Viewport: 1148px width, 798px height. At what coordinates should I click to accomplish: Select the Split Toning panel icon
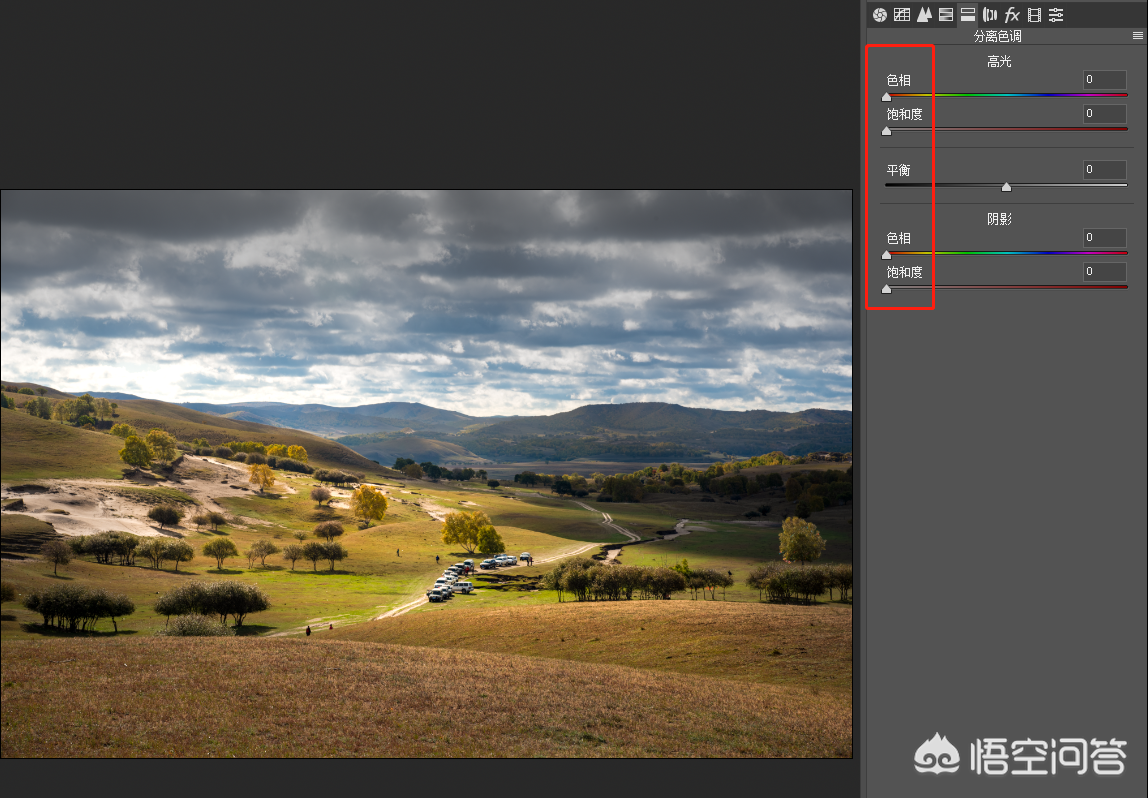pyautogui.click(x=968, y=15)
